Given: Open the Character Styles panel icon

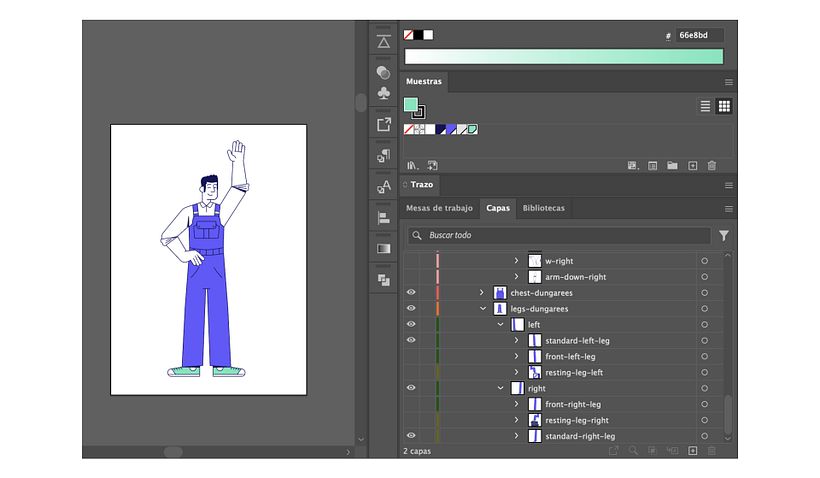Looking at the screenshot, I should [x=383, y=187].
